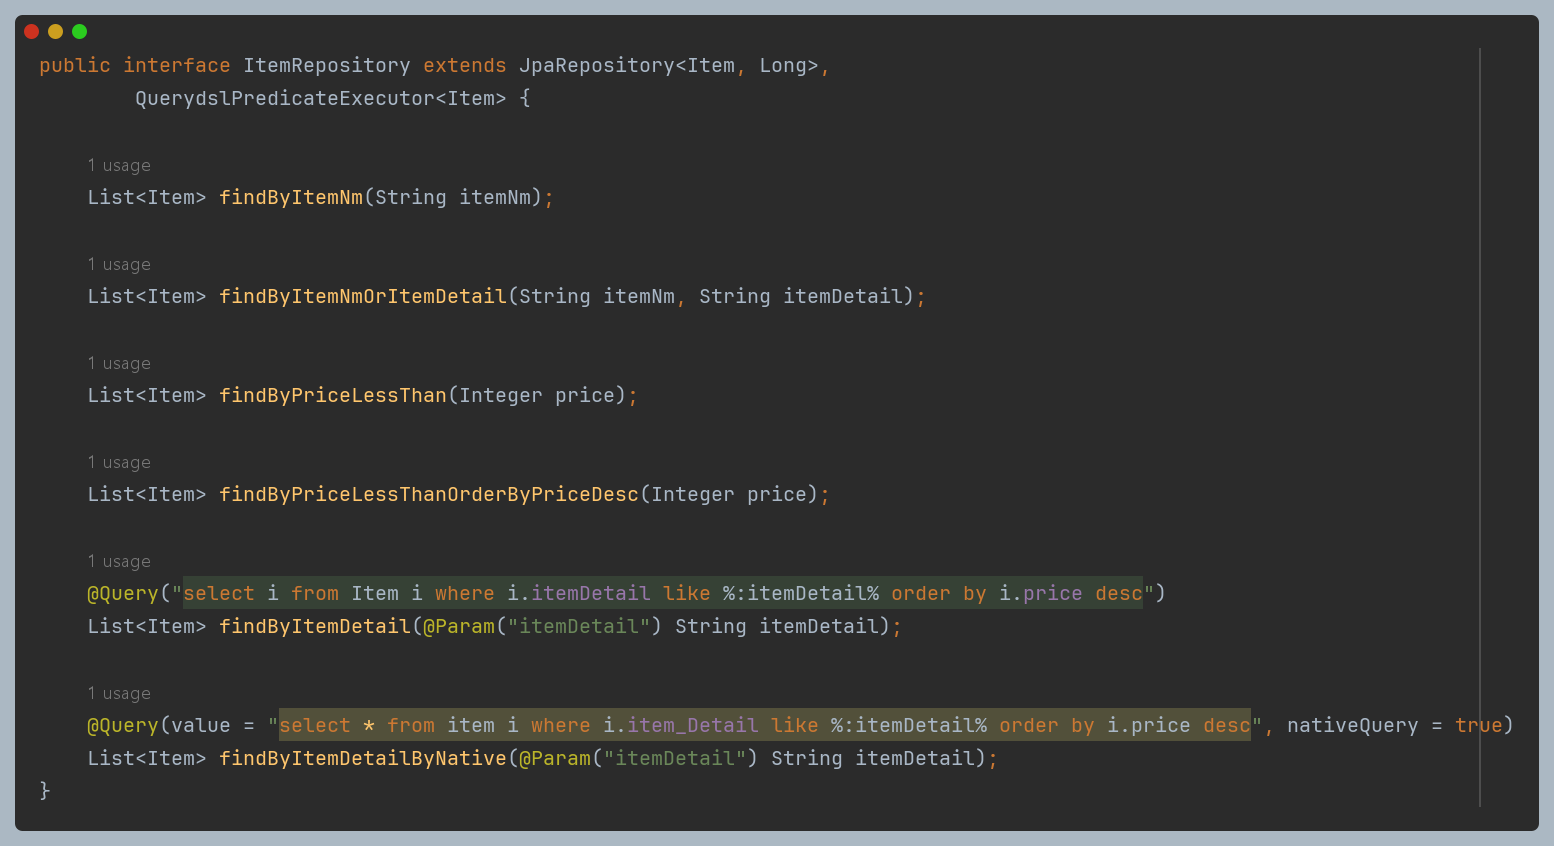Screen dimensions: 1554x846
Task: Click the 'interface' keyword
Action: click(x=177, y=65)
